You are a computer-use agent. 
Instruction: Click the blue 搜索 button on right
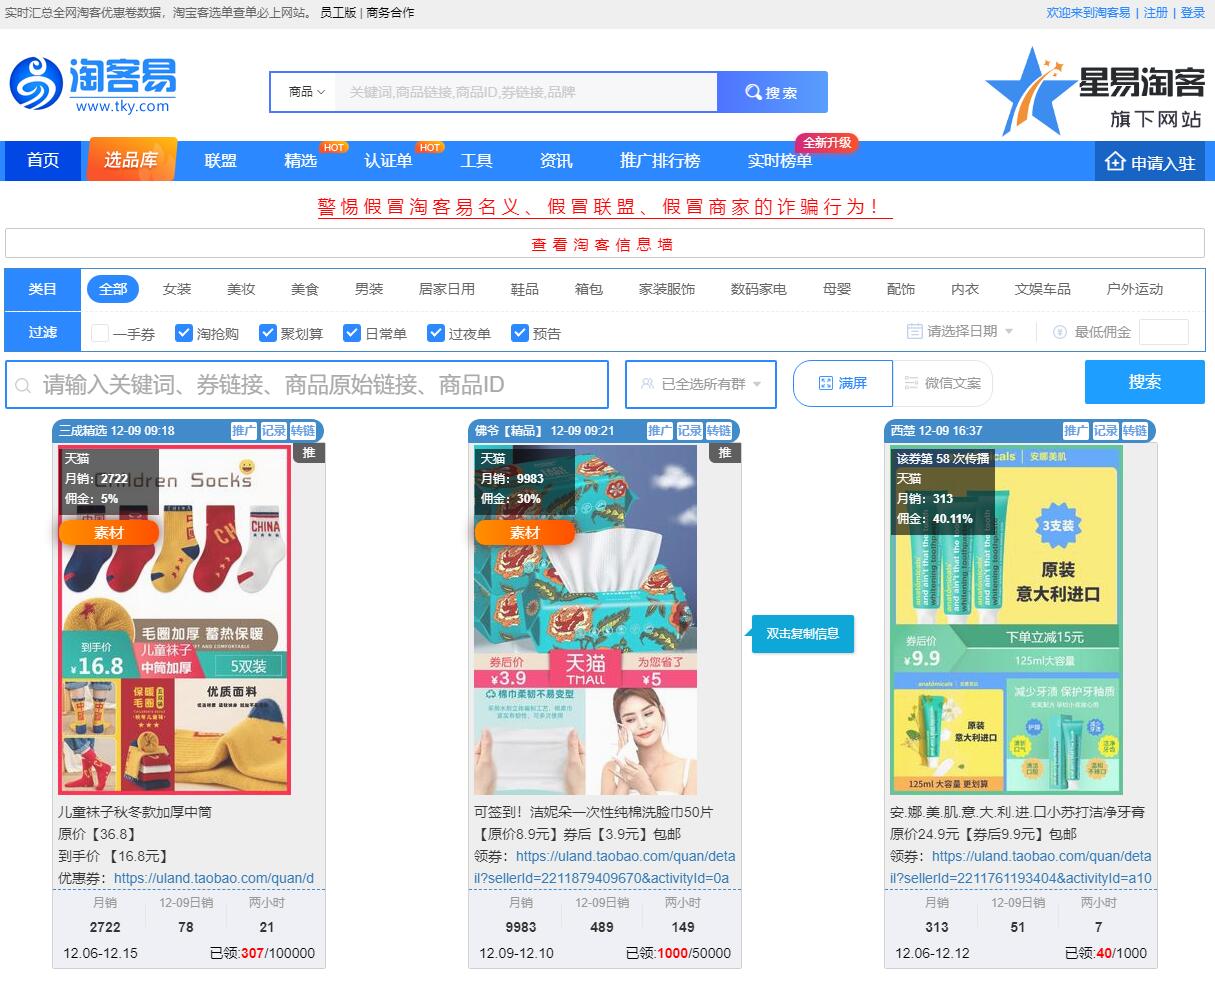pyautogui.click(x=1145, y=382)
